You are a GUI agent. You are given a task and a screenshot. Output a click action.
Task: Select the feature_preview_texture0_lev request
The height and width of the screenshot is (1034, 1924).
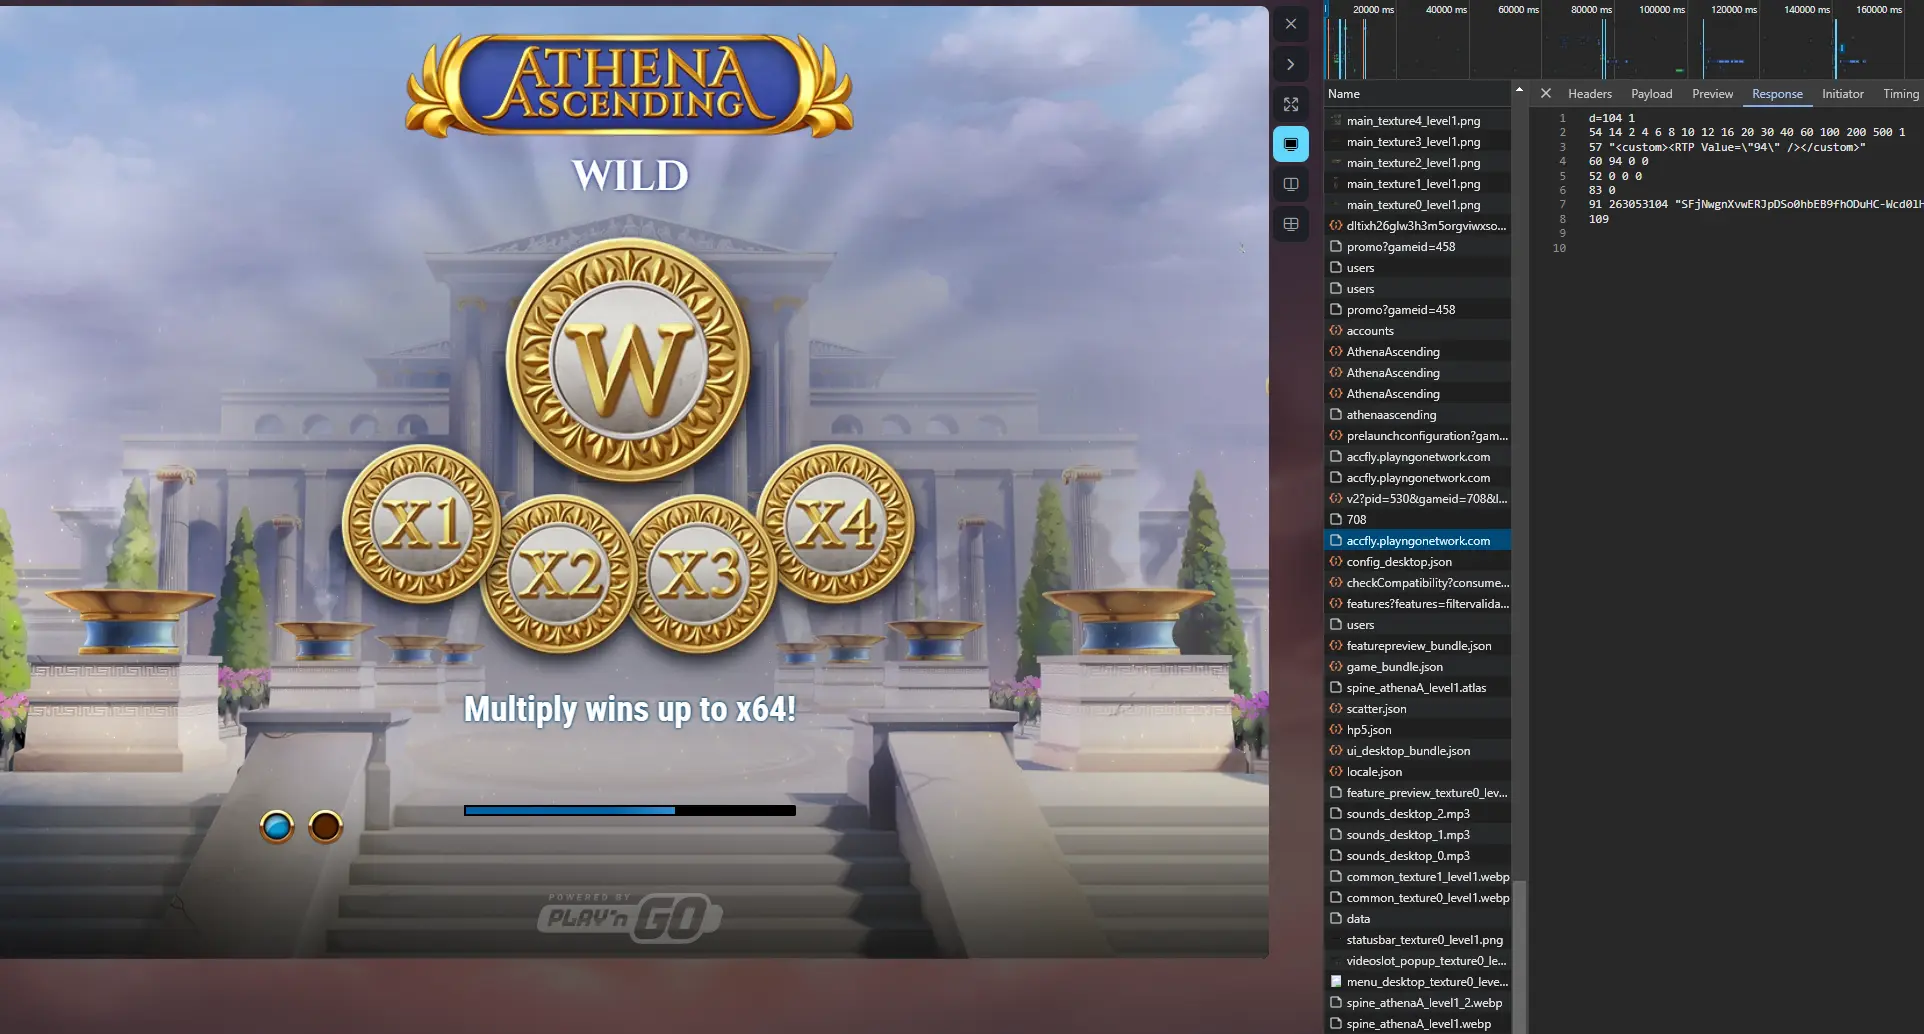tap(1417, 792)
